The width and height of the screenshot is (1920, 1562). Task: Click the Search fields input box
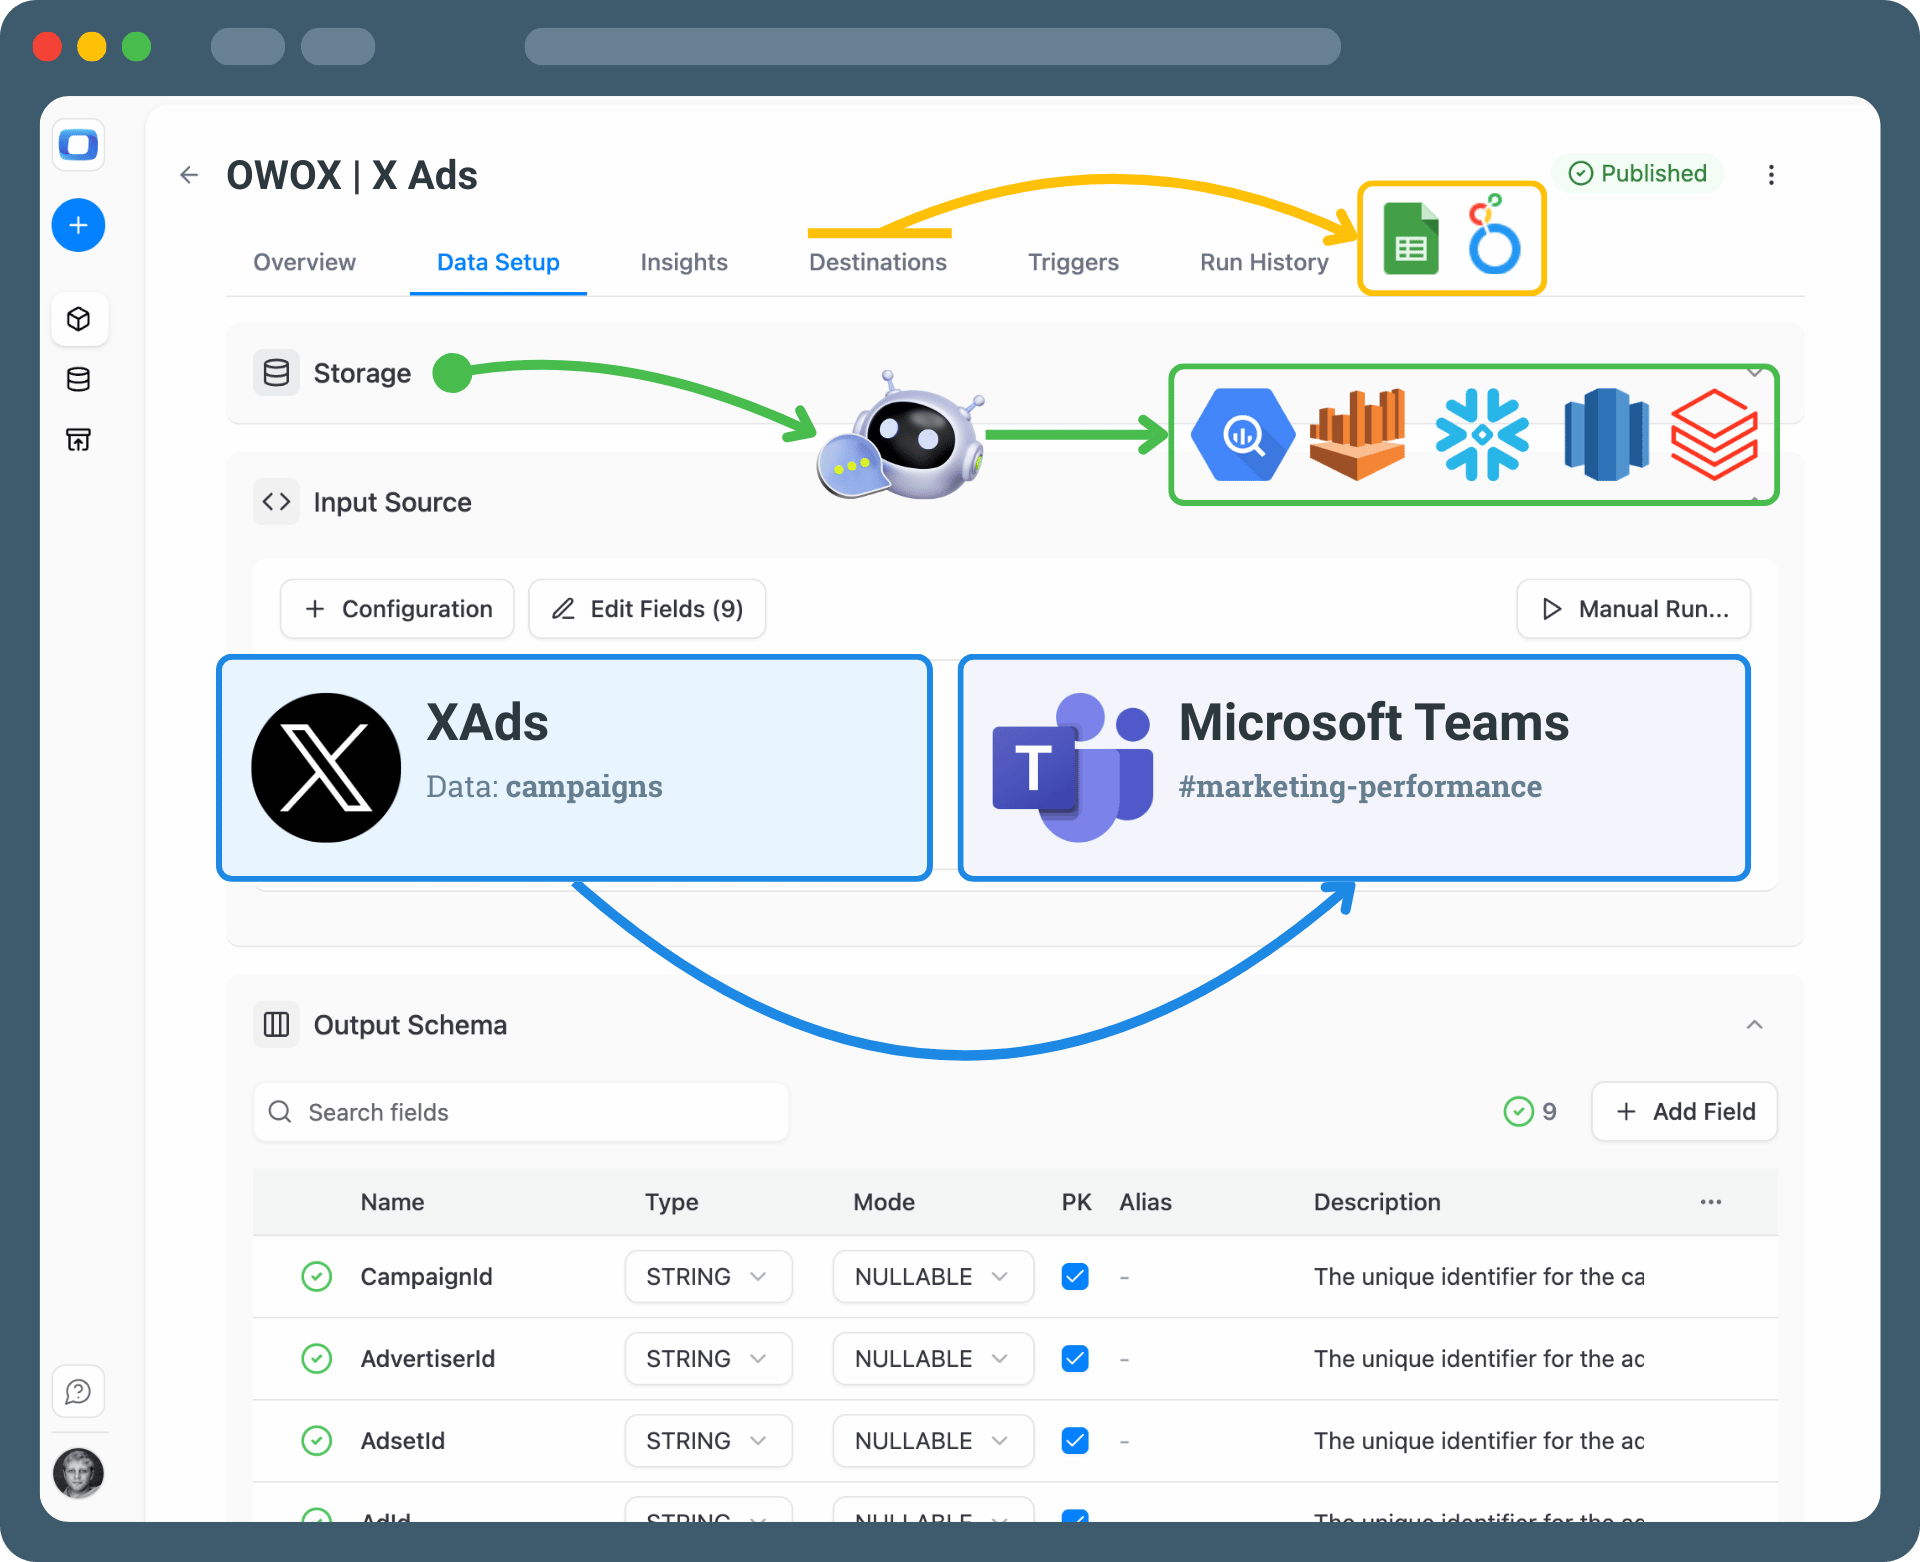coord(521,1112)
